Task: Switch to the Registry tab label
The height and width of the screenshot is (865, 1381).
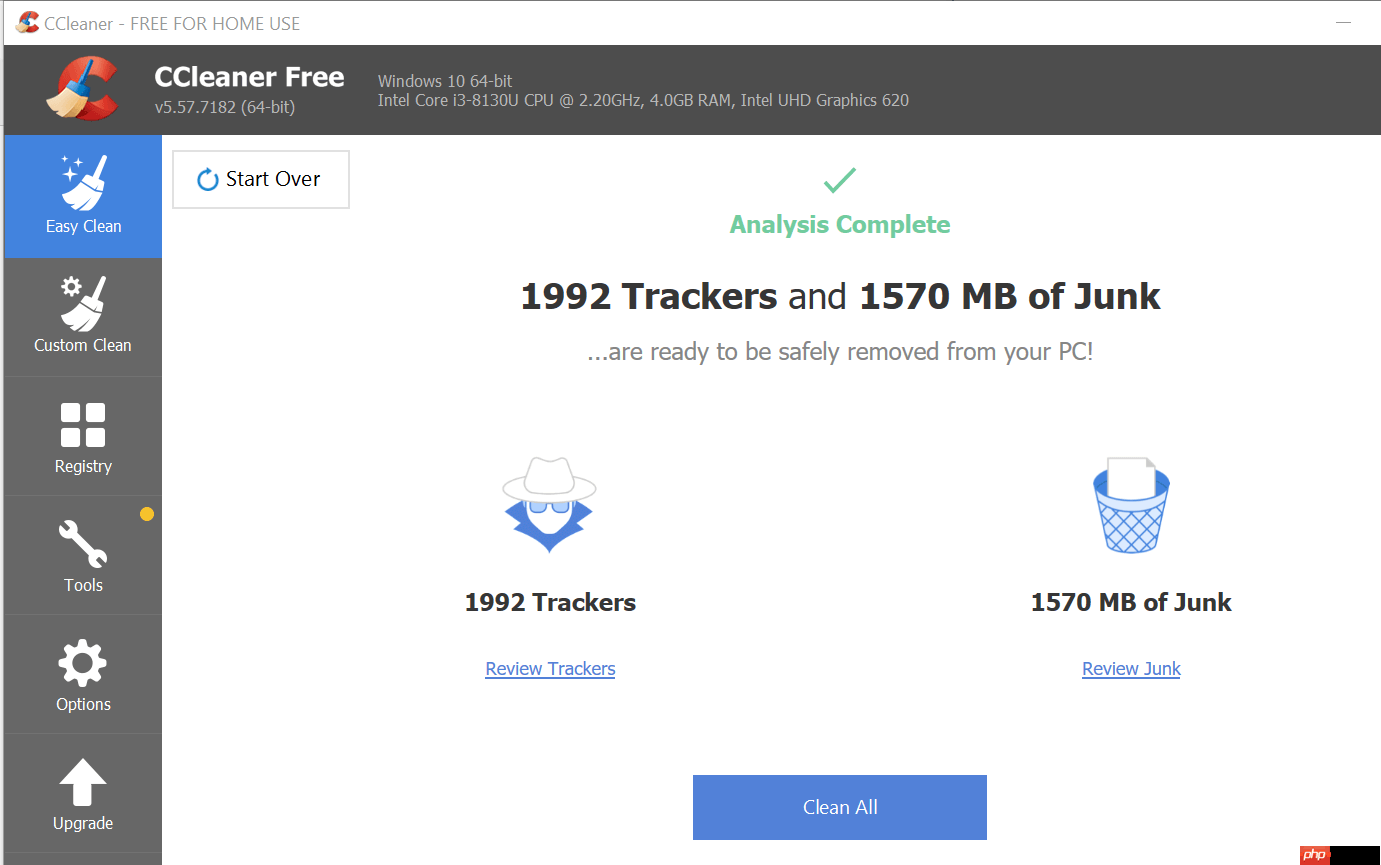Action: (x=83, y=466)
